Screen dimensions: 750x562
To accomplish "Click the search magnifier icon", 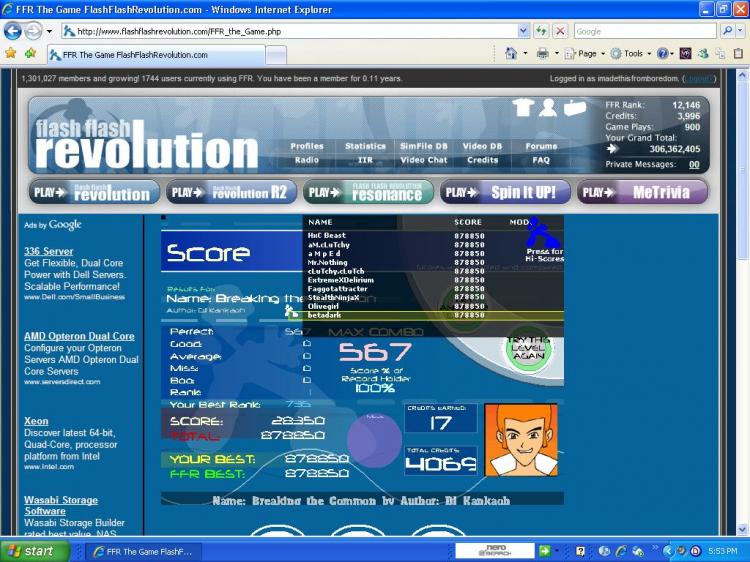I will tap(726, 31).
